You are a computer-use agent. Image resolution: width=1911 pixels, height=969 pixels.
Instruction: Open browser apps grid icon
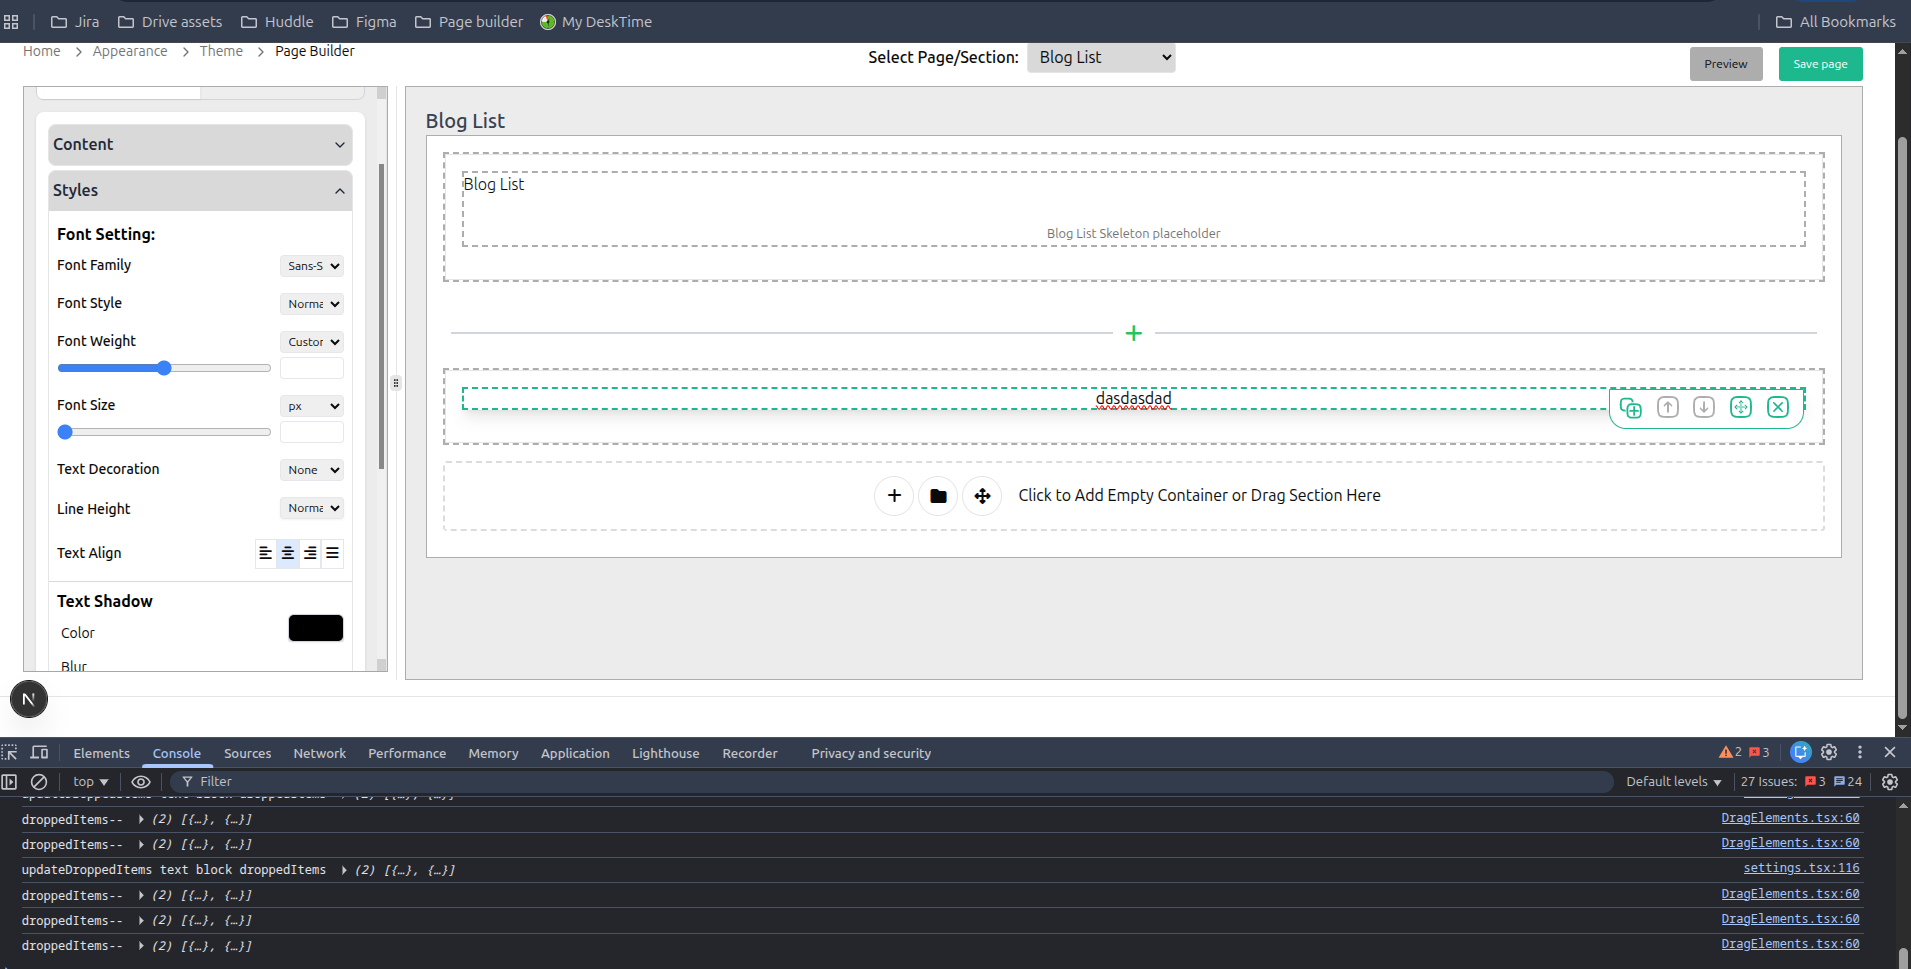[x=11, y=22]
